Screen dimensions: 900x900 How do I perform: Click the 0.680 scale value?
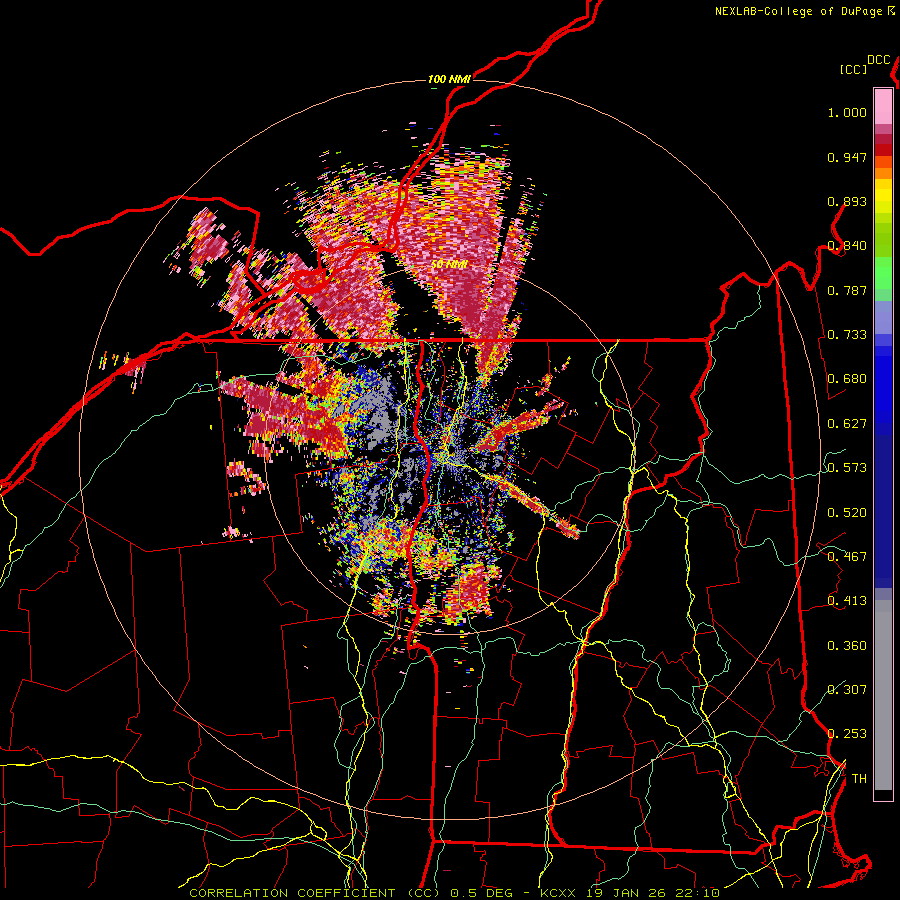[x=847, y=379]
